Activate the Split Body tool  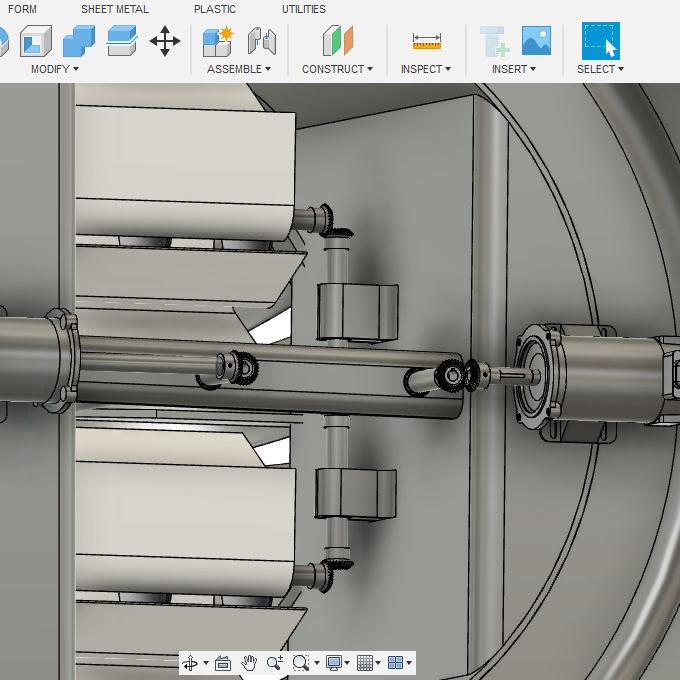pyautogui.click(x=122, y=41)
